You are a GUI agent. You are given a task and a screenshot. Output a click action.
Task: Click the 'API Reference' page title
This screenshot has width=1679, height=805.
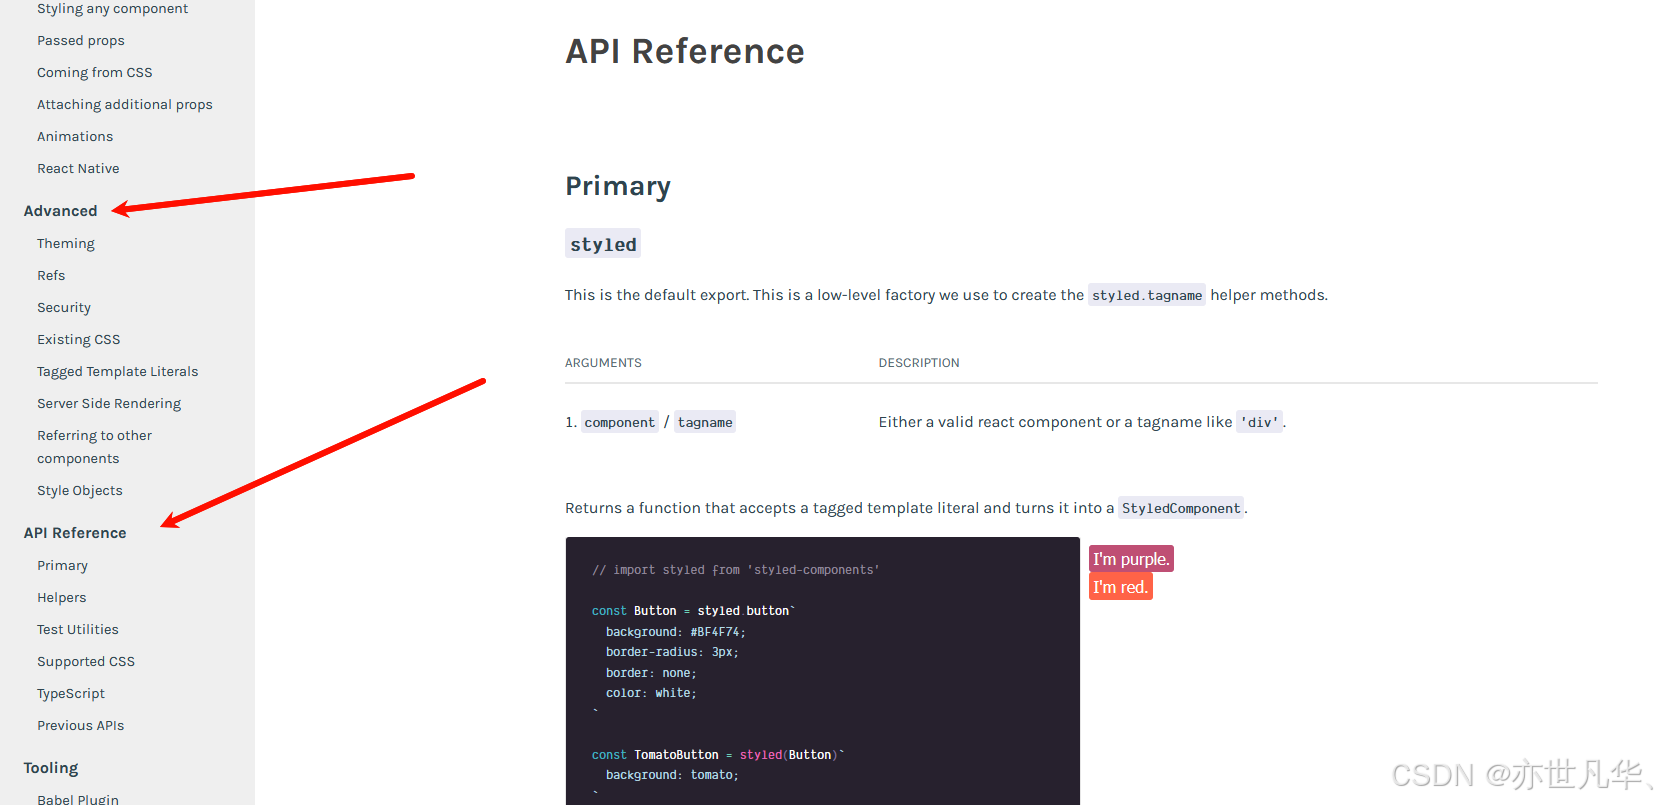[x=685, y=51]
